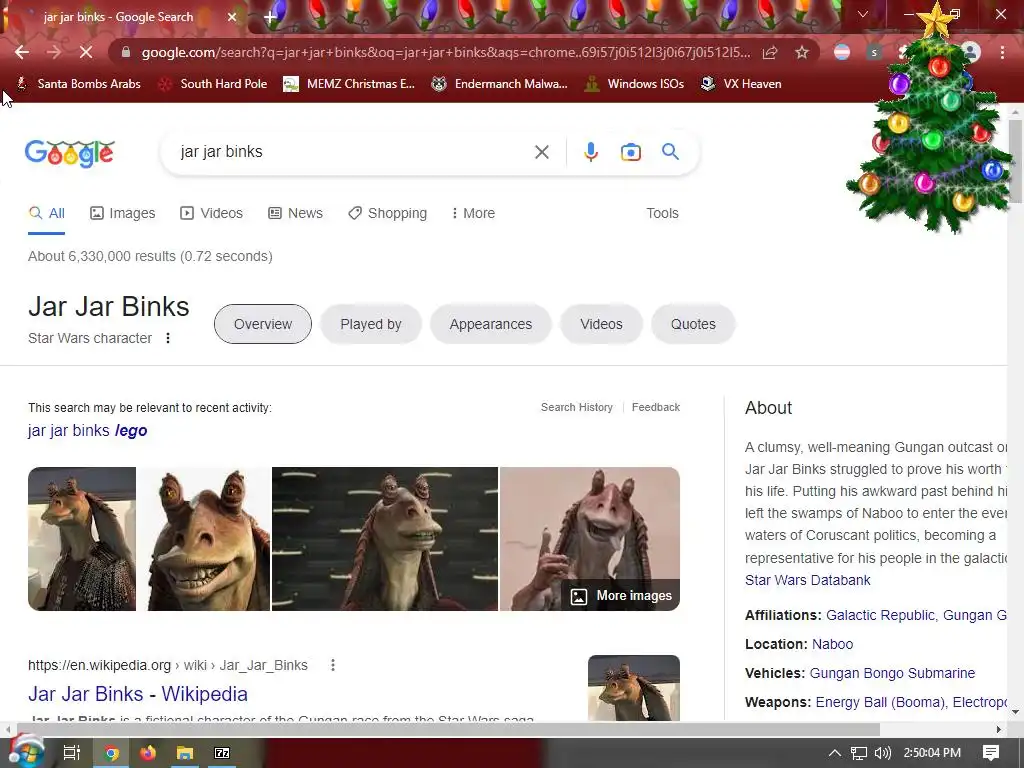Click the vertical page scrollbar
The width and height of the screenshot is (1024, 768).
(x=1016, y=161)
